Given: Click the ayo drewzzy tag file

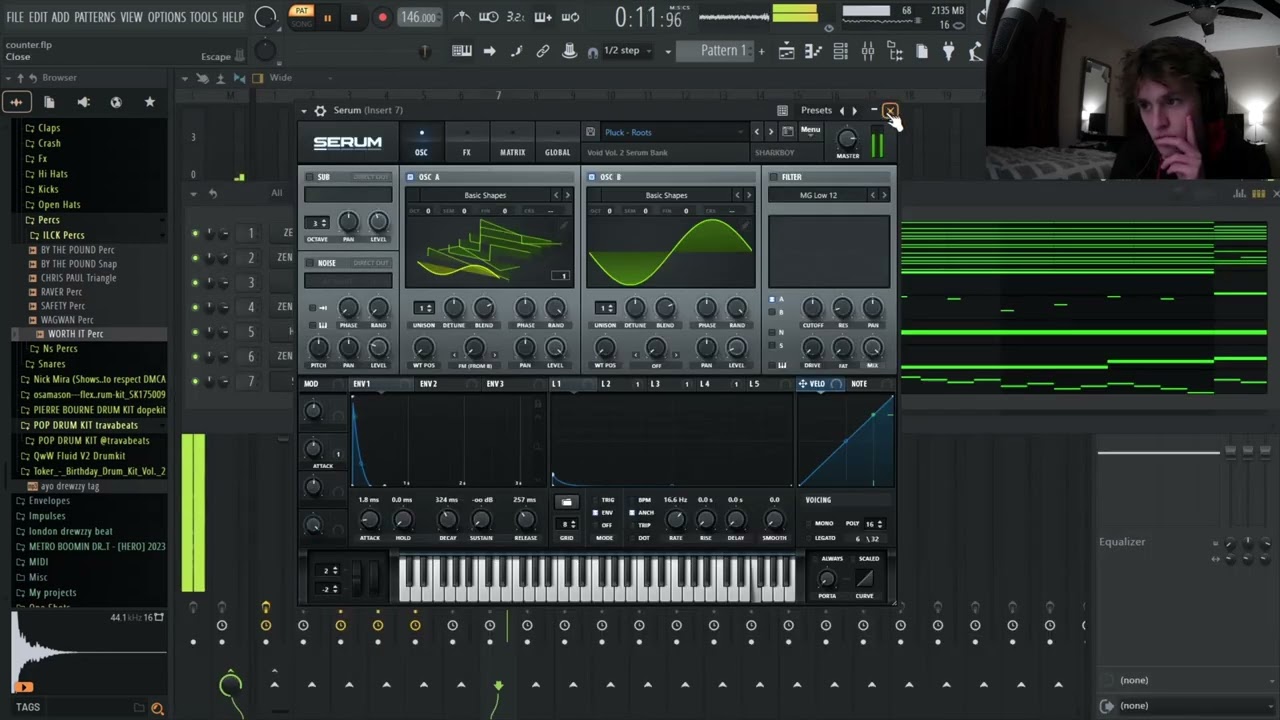Looking at the screenshot, I should [69, 486].
